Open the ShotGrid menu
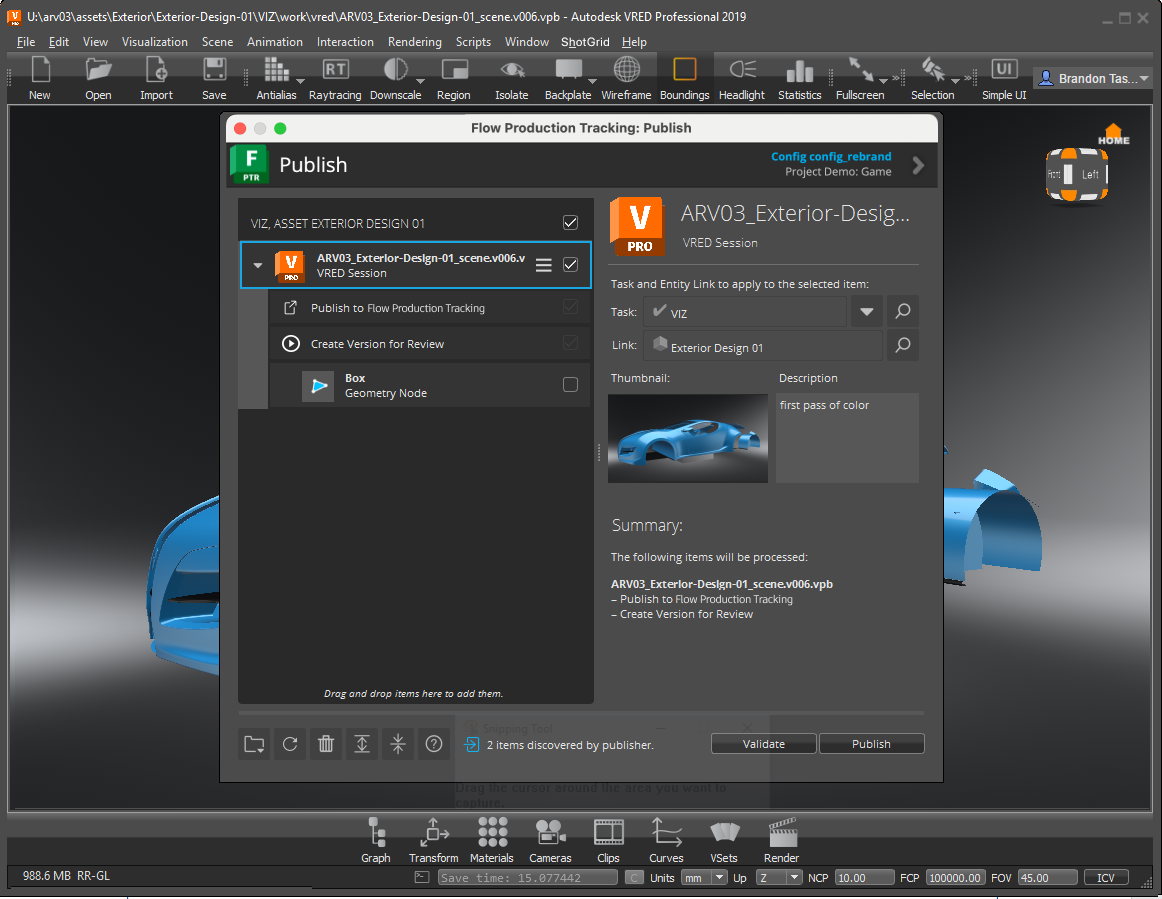The image size is (1162, 899). click(585, 42)
